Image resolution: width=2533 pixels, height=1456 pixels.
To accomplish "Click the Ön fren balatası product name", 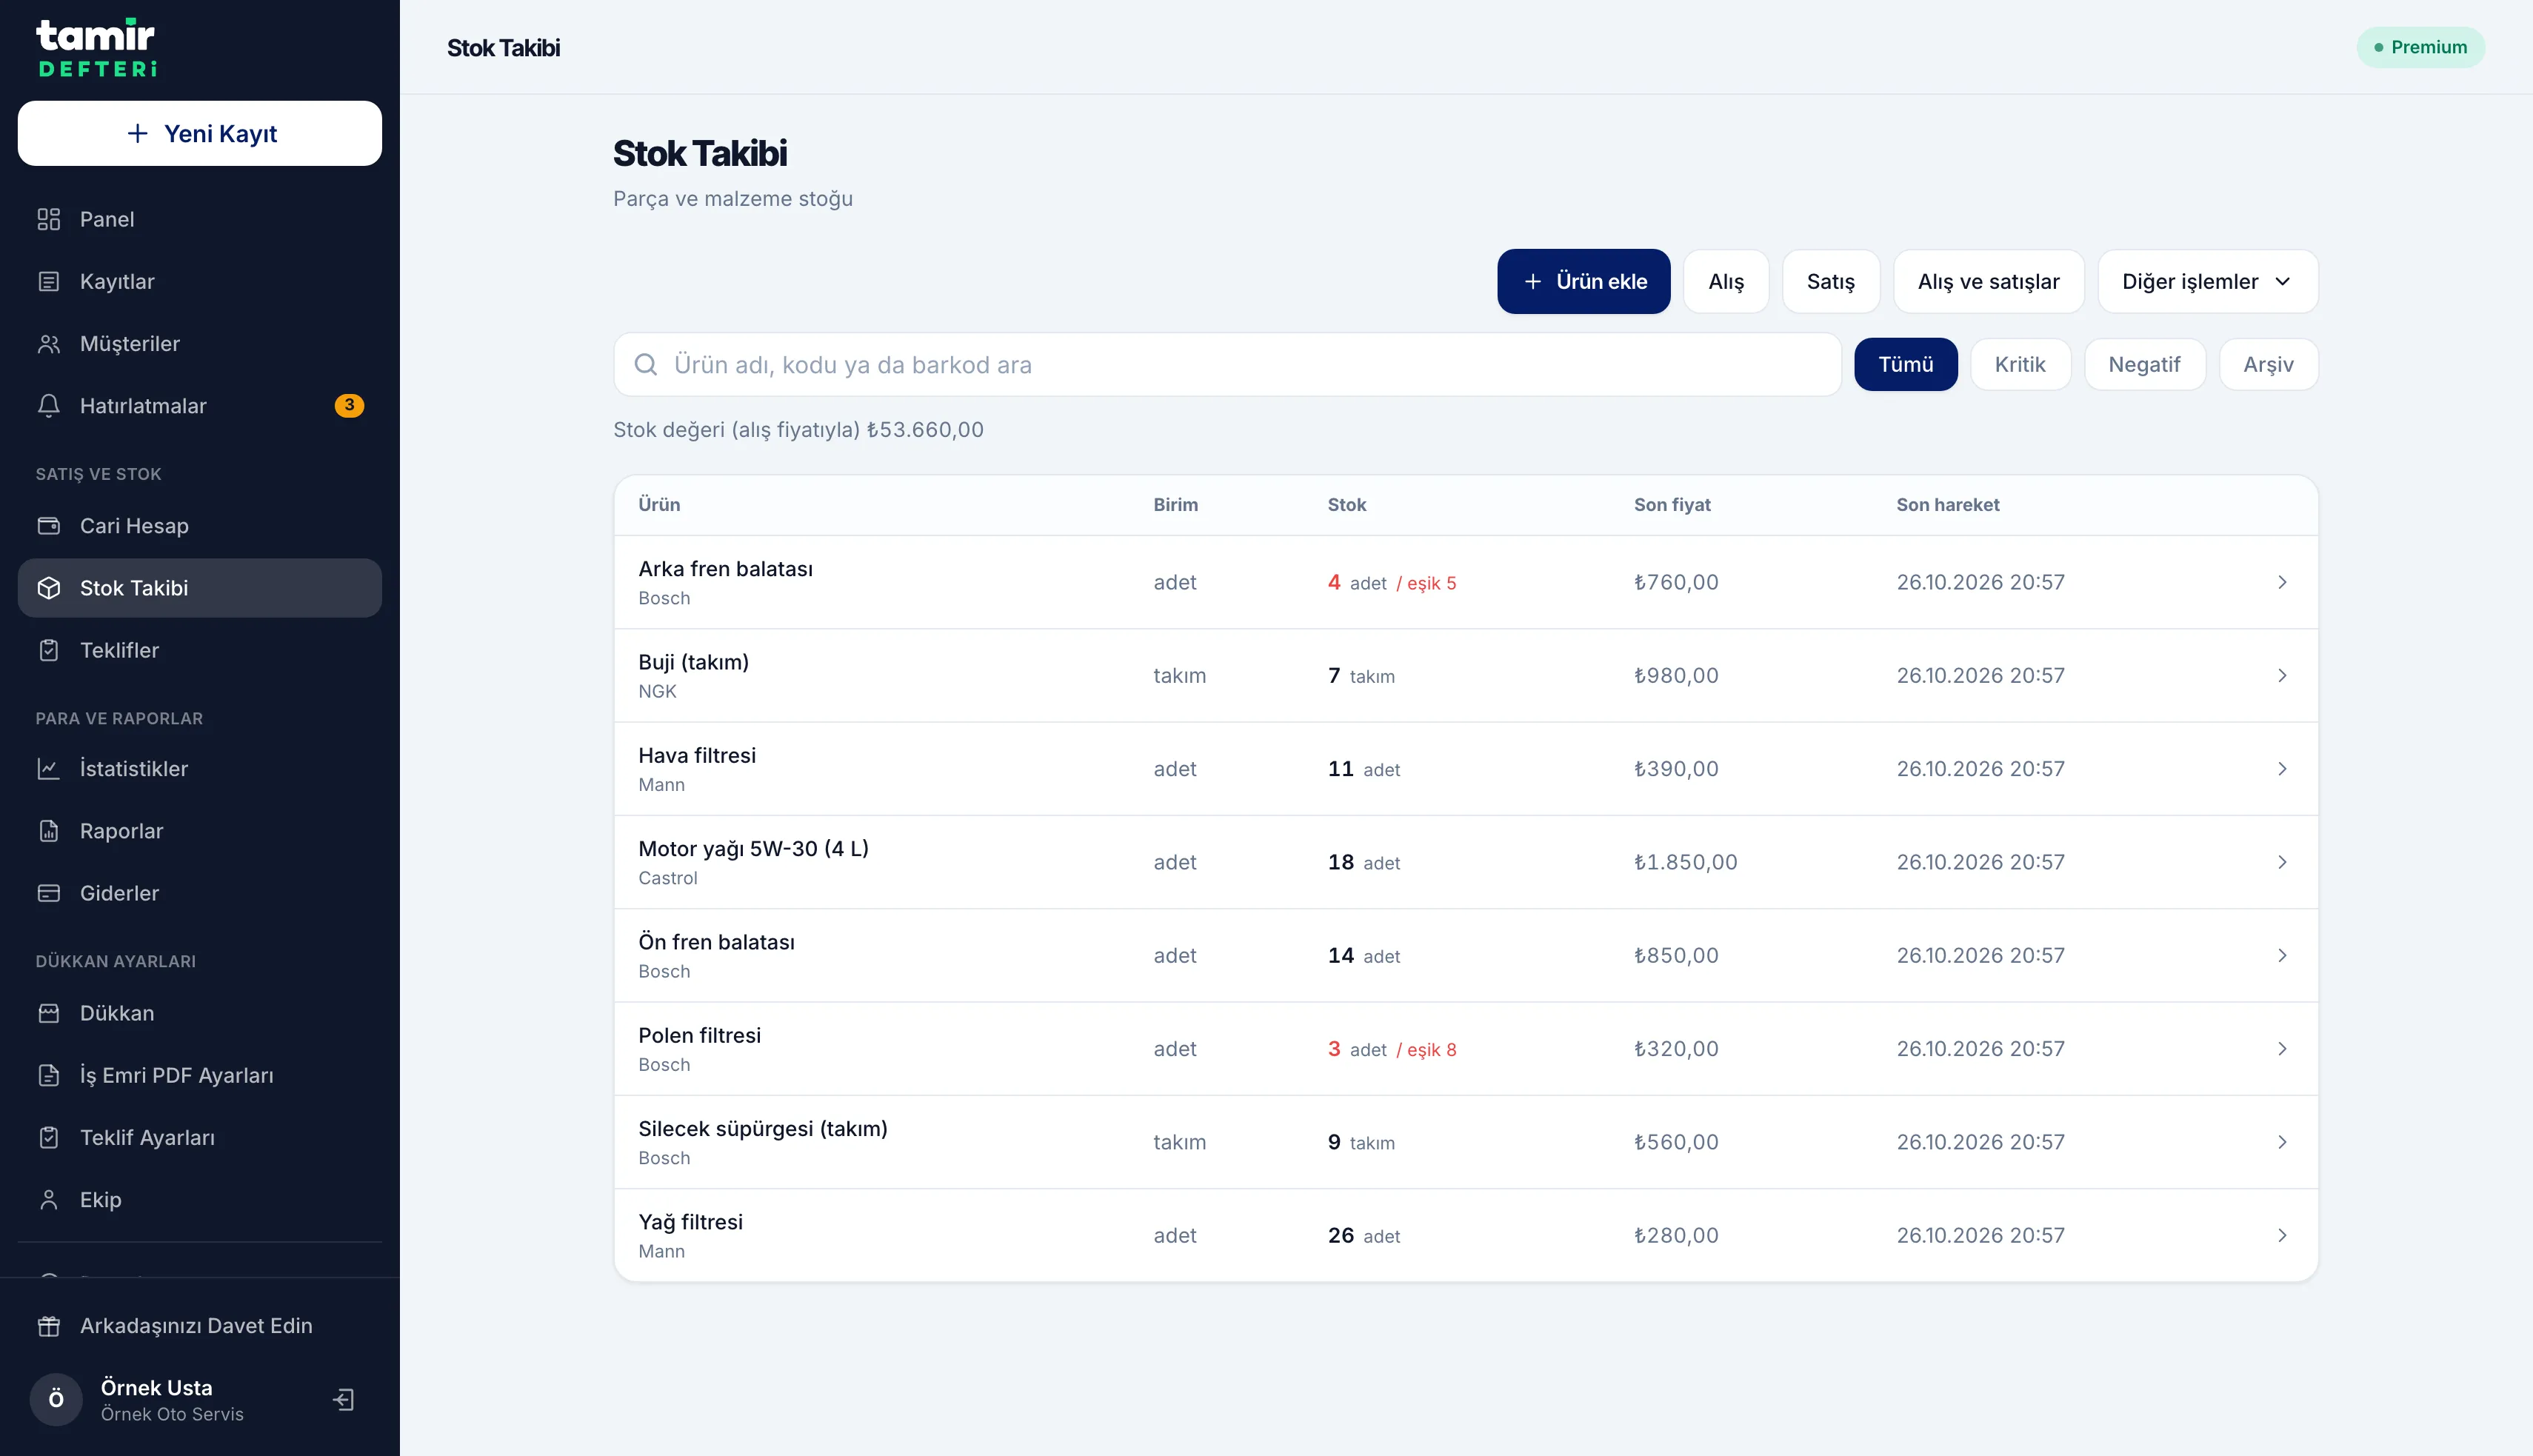I will (716, 942).
